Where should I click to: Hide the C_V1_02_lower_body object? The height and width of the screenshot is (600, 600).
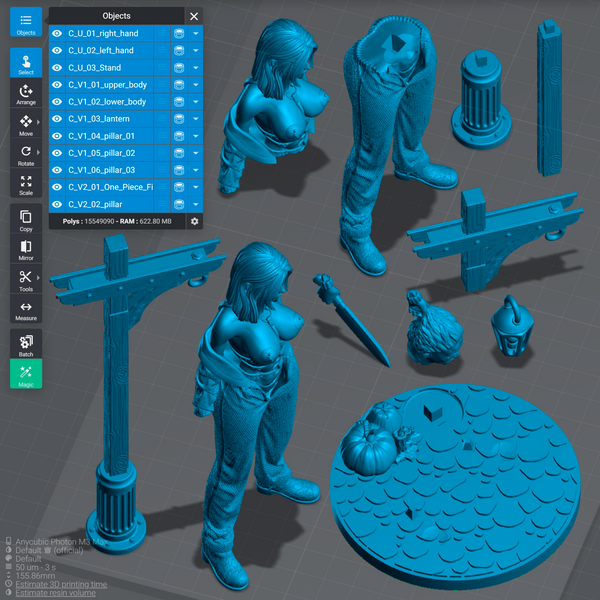pyautogui.click(x=57, y=102)
